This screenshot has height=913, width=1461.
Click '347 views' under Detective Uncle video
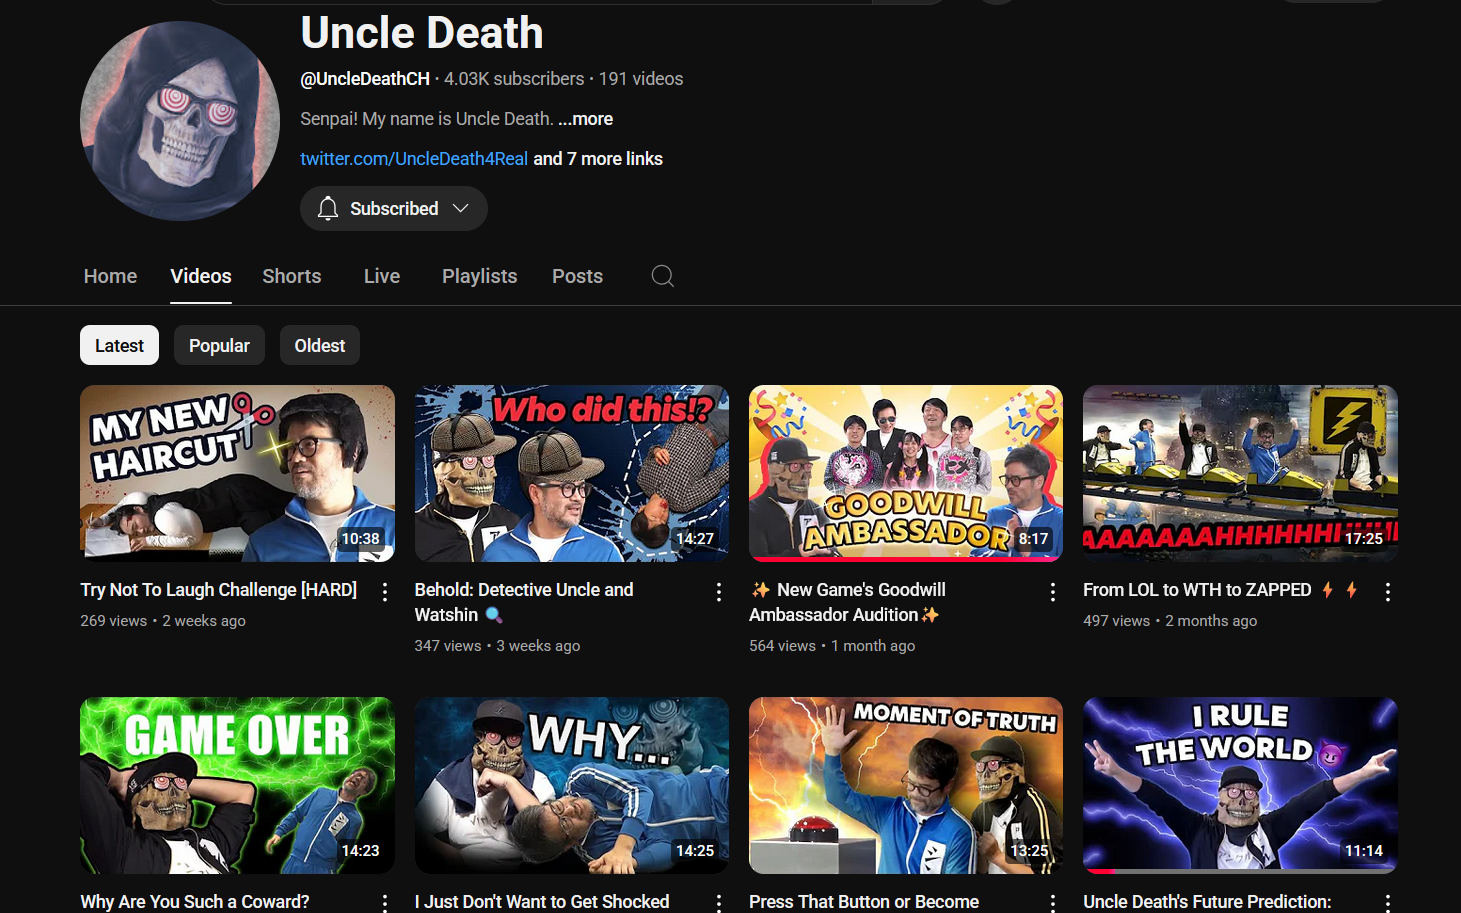point(448,646)
